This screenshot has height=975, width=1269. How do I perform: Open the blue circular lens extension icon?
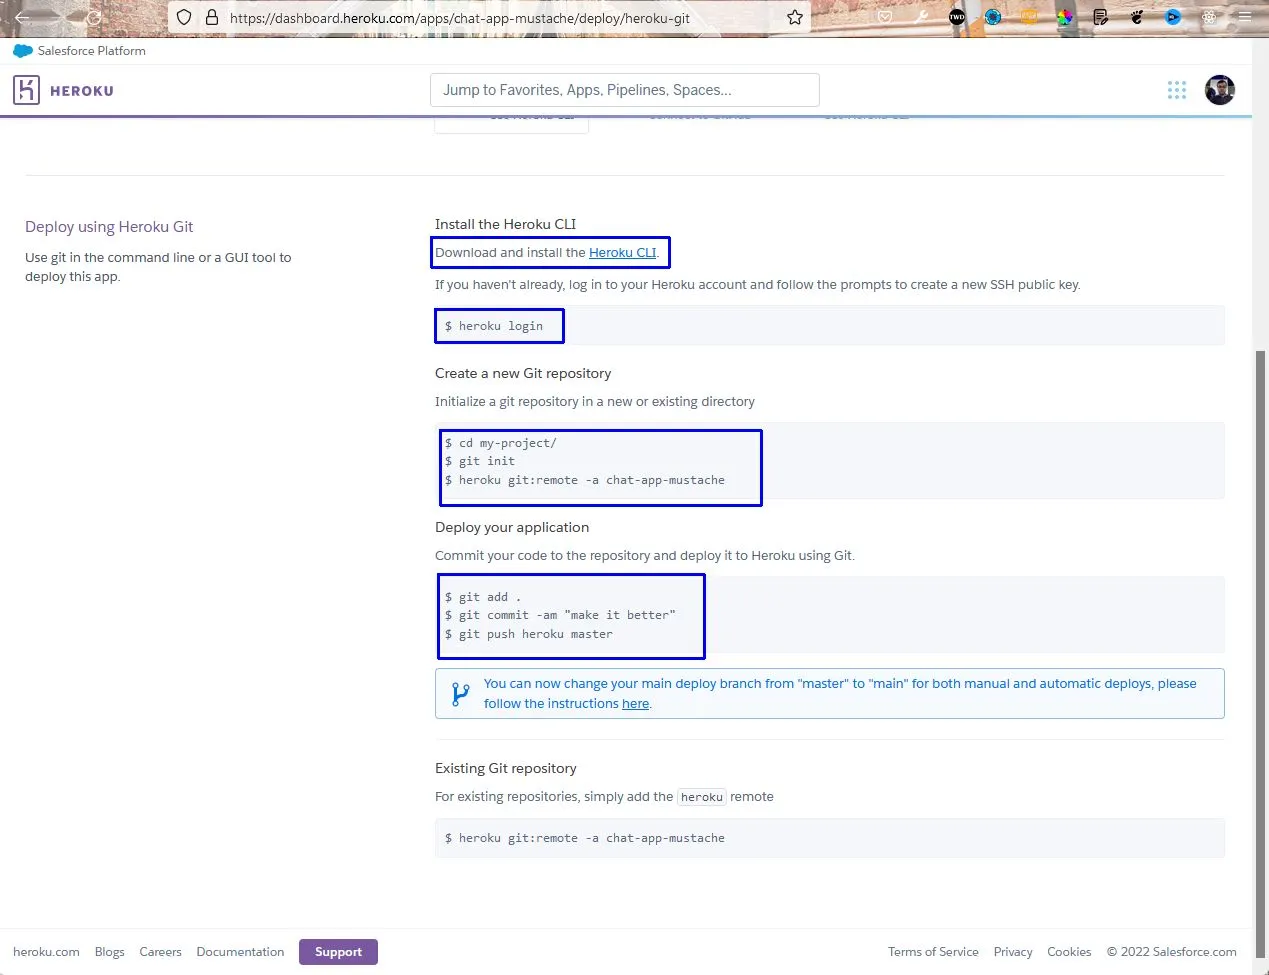993,17
